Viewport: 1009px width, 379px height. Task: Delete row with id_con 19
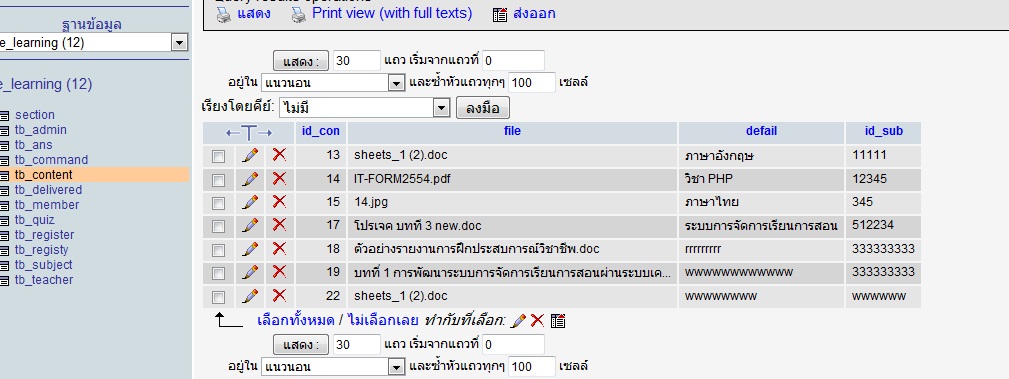pos(279,272)
